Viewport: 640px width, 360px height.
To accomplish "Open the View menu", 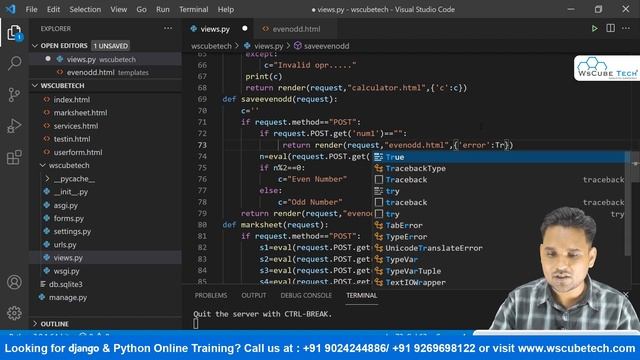I will tap(118, 9).
